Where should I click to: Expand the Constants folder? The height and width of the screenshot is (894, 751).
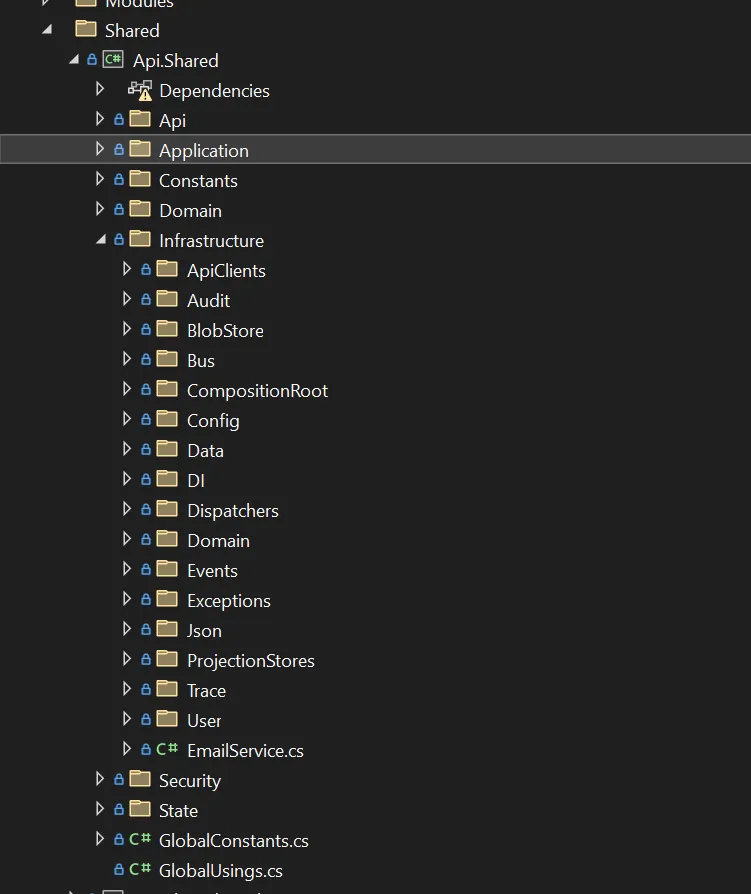(x=100, y=179)
